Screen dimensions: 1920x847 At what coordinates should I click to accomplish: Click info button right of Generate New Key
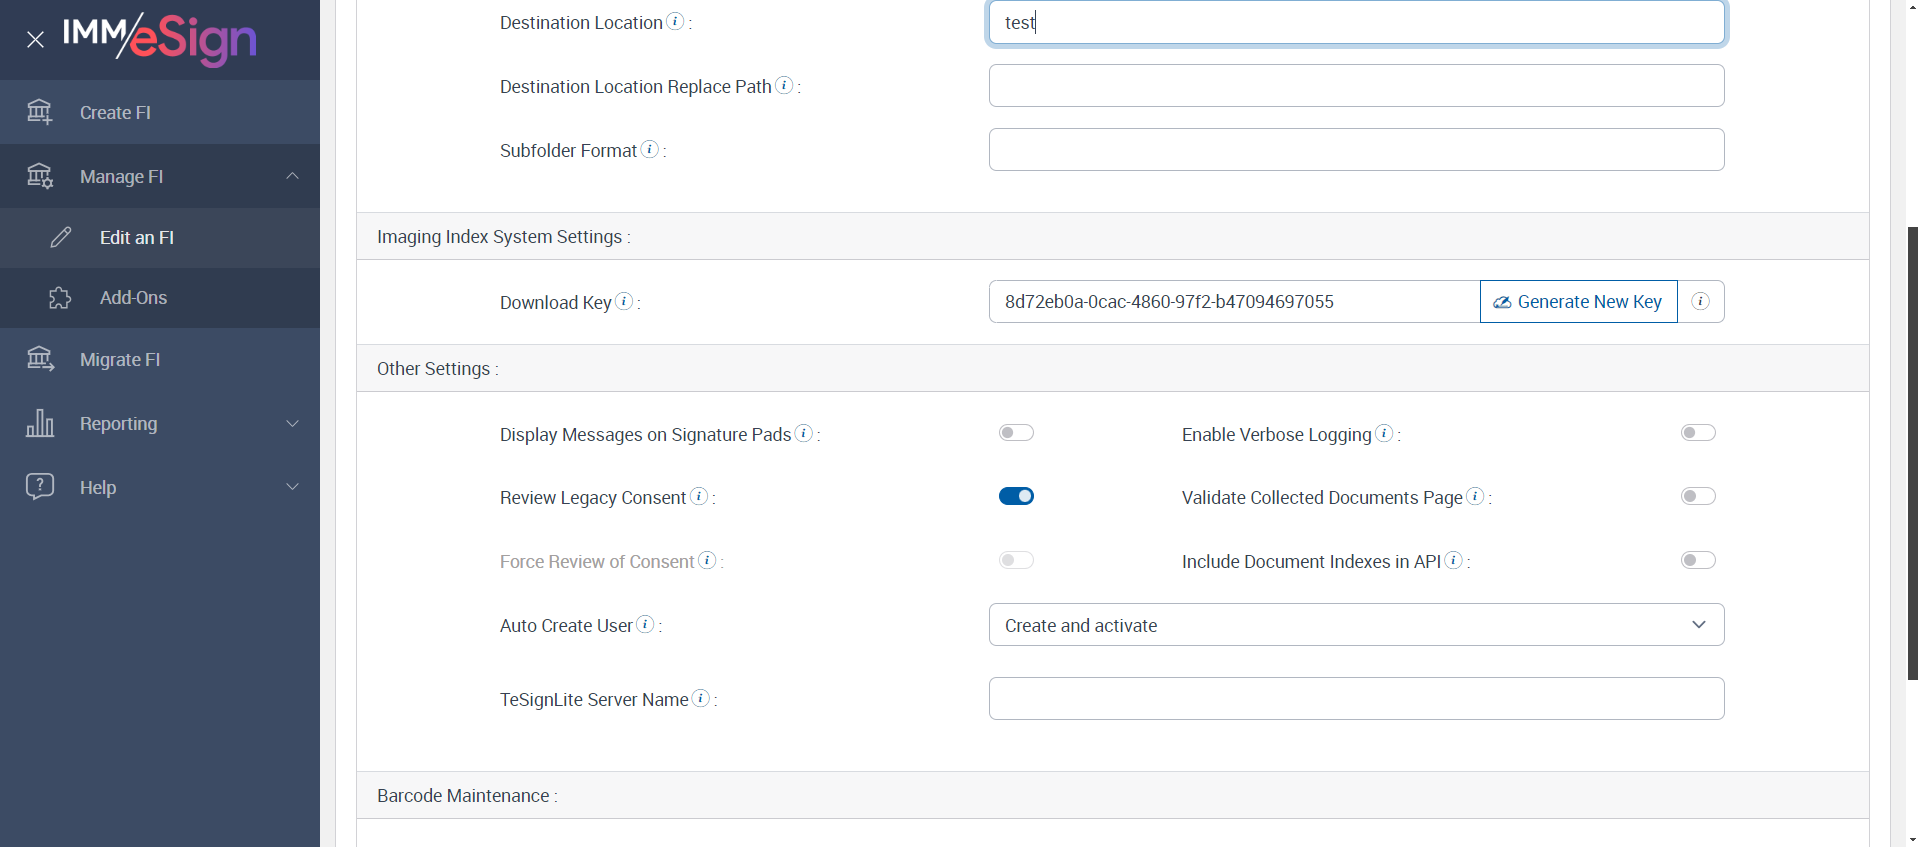[x=1700, y=301]
